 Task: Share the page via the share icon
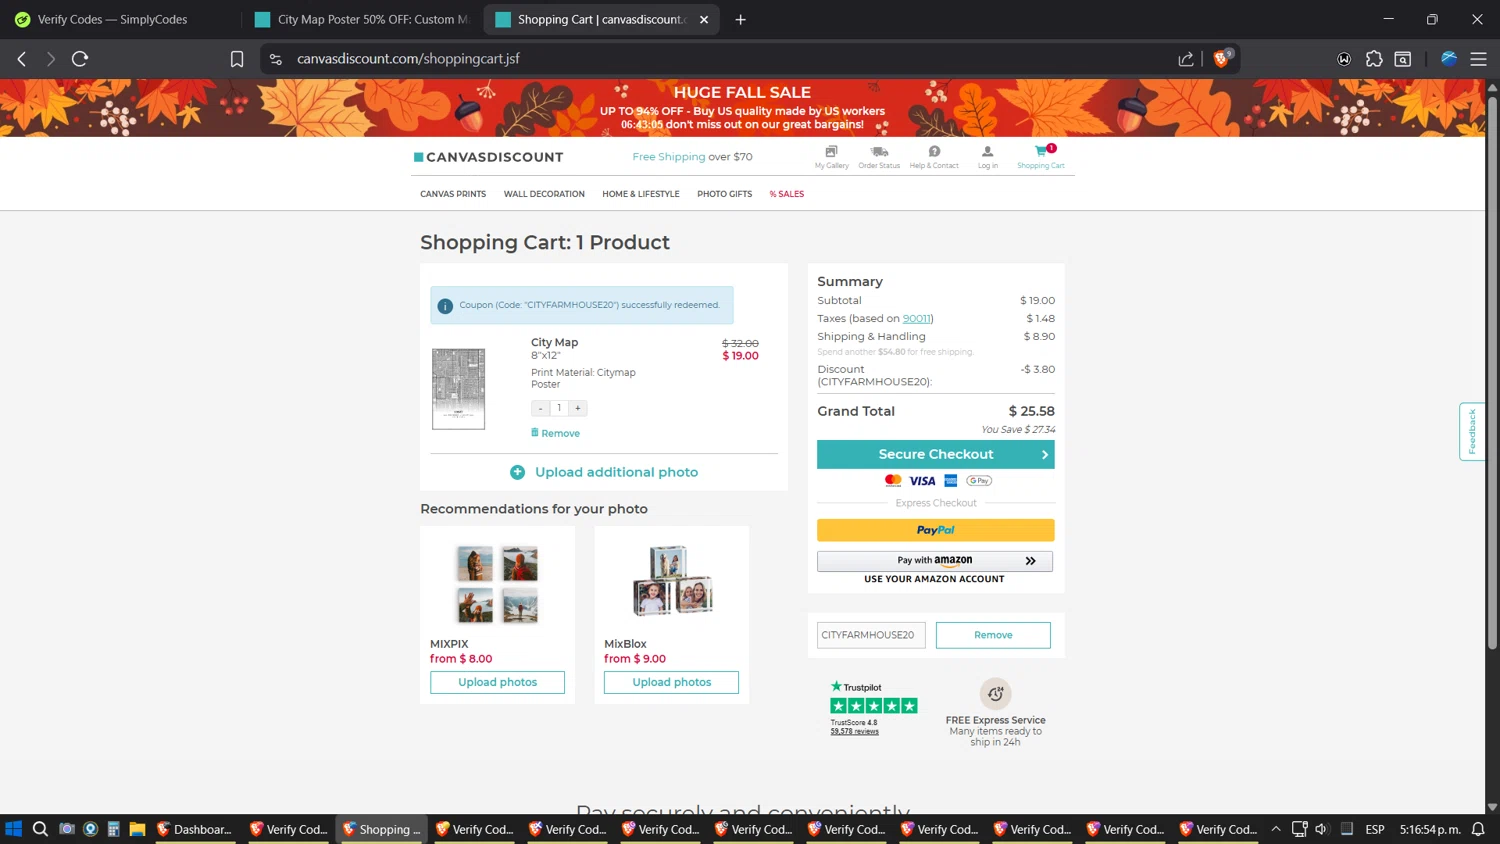click(1186, 59)
